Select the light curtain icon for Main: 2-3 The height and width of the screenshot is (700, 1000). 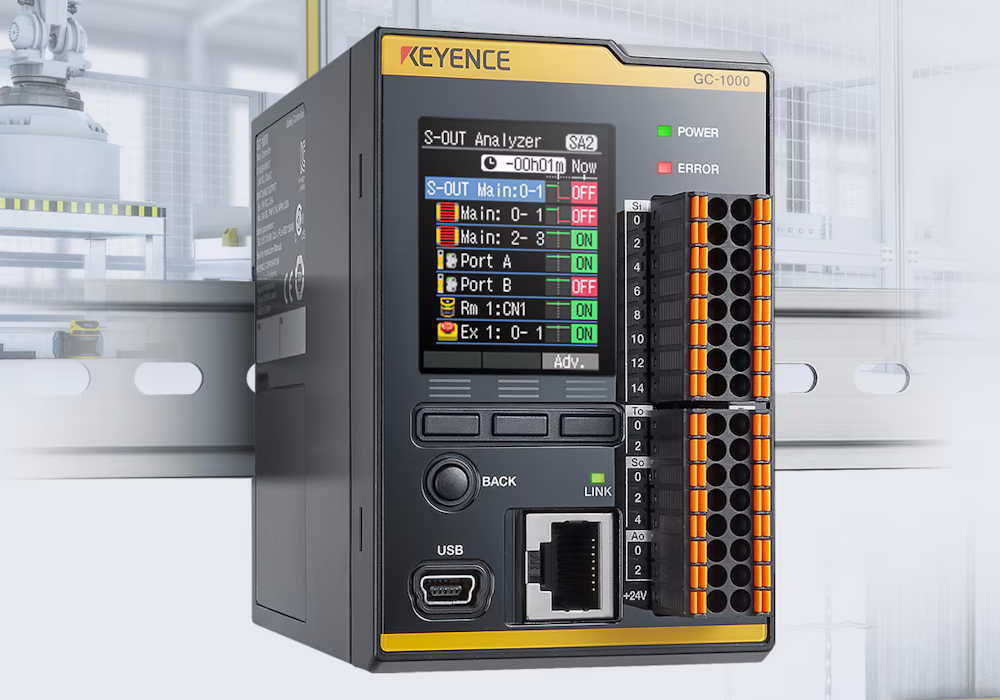(x=447, y=237)
